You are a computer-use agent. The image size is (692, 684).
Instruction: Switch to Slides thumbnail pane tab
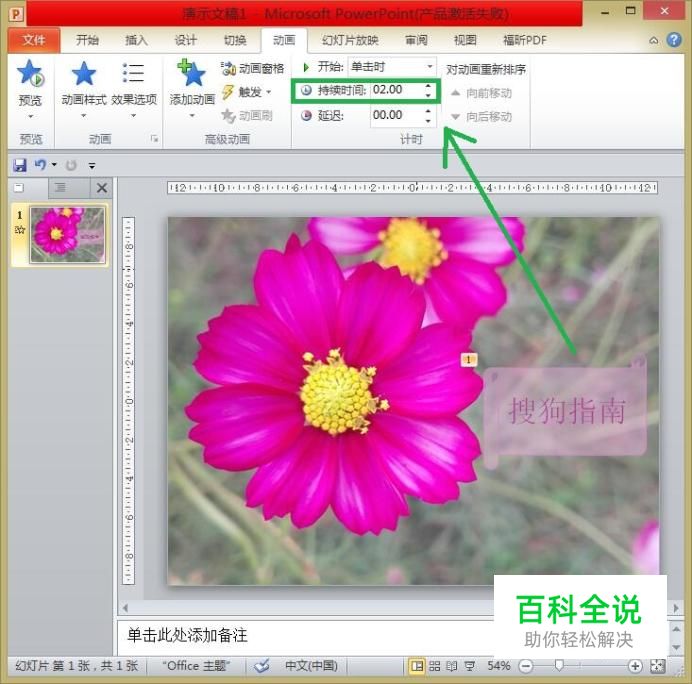coord(19,188)
